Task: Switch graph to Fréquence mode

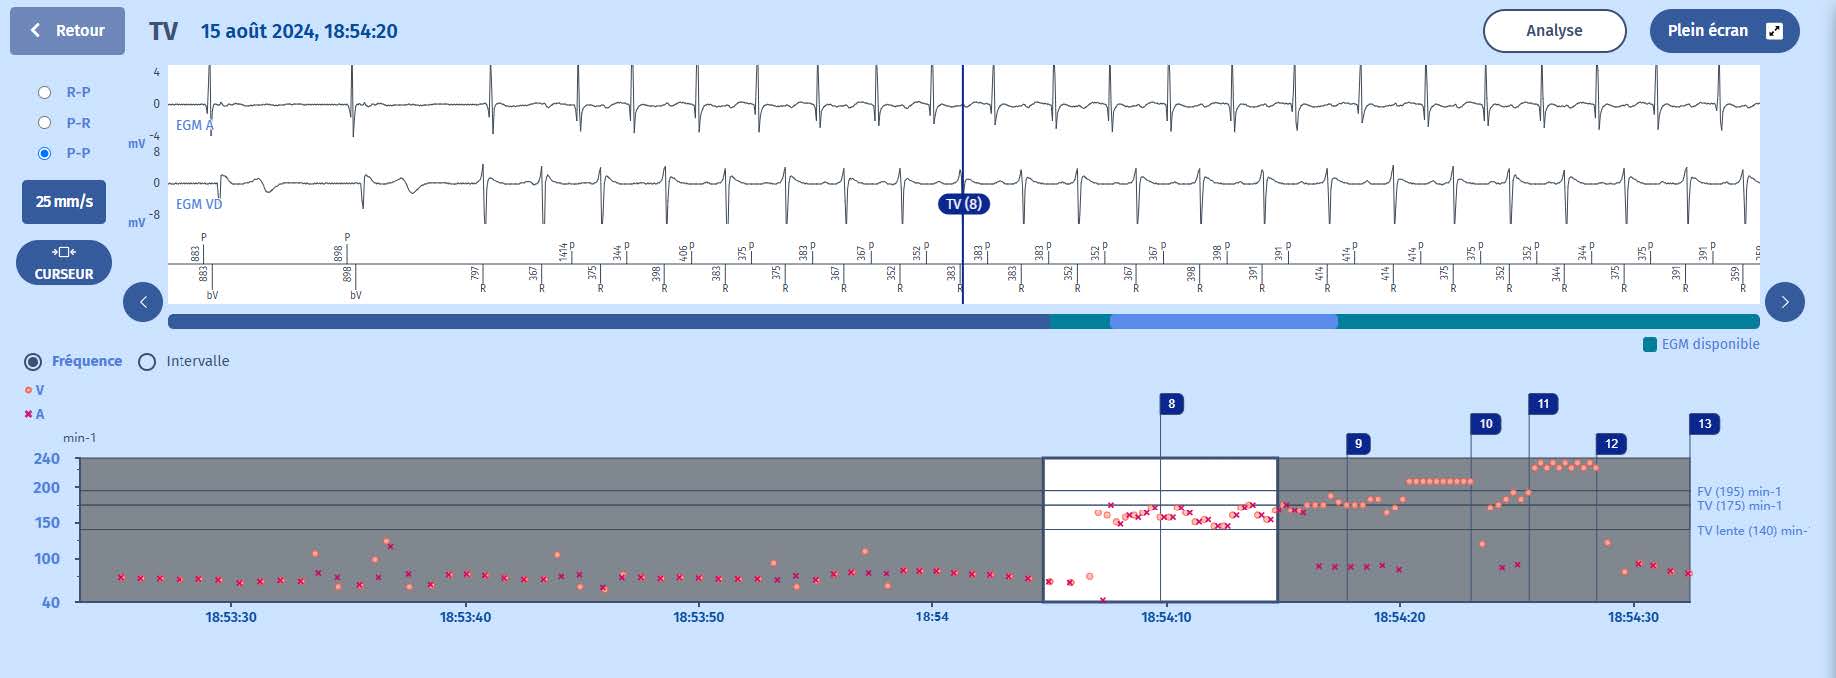Action: tap(33, 362)
